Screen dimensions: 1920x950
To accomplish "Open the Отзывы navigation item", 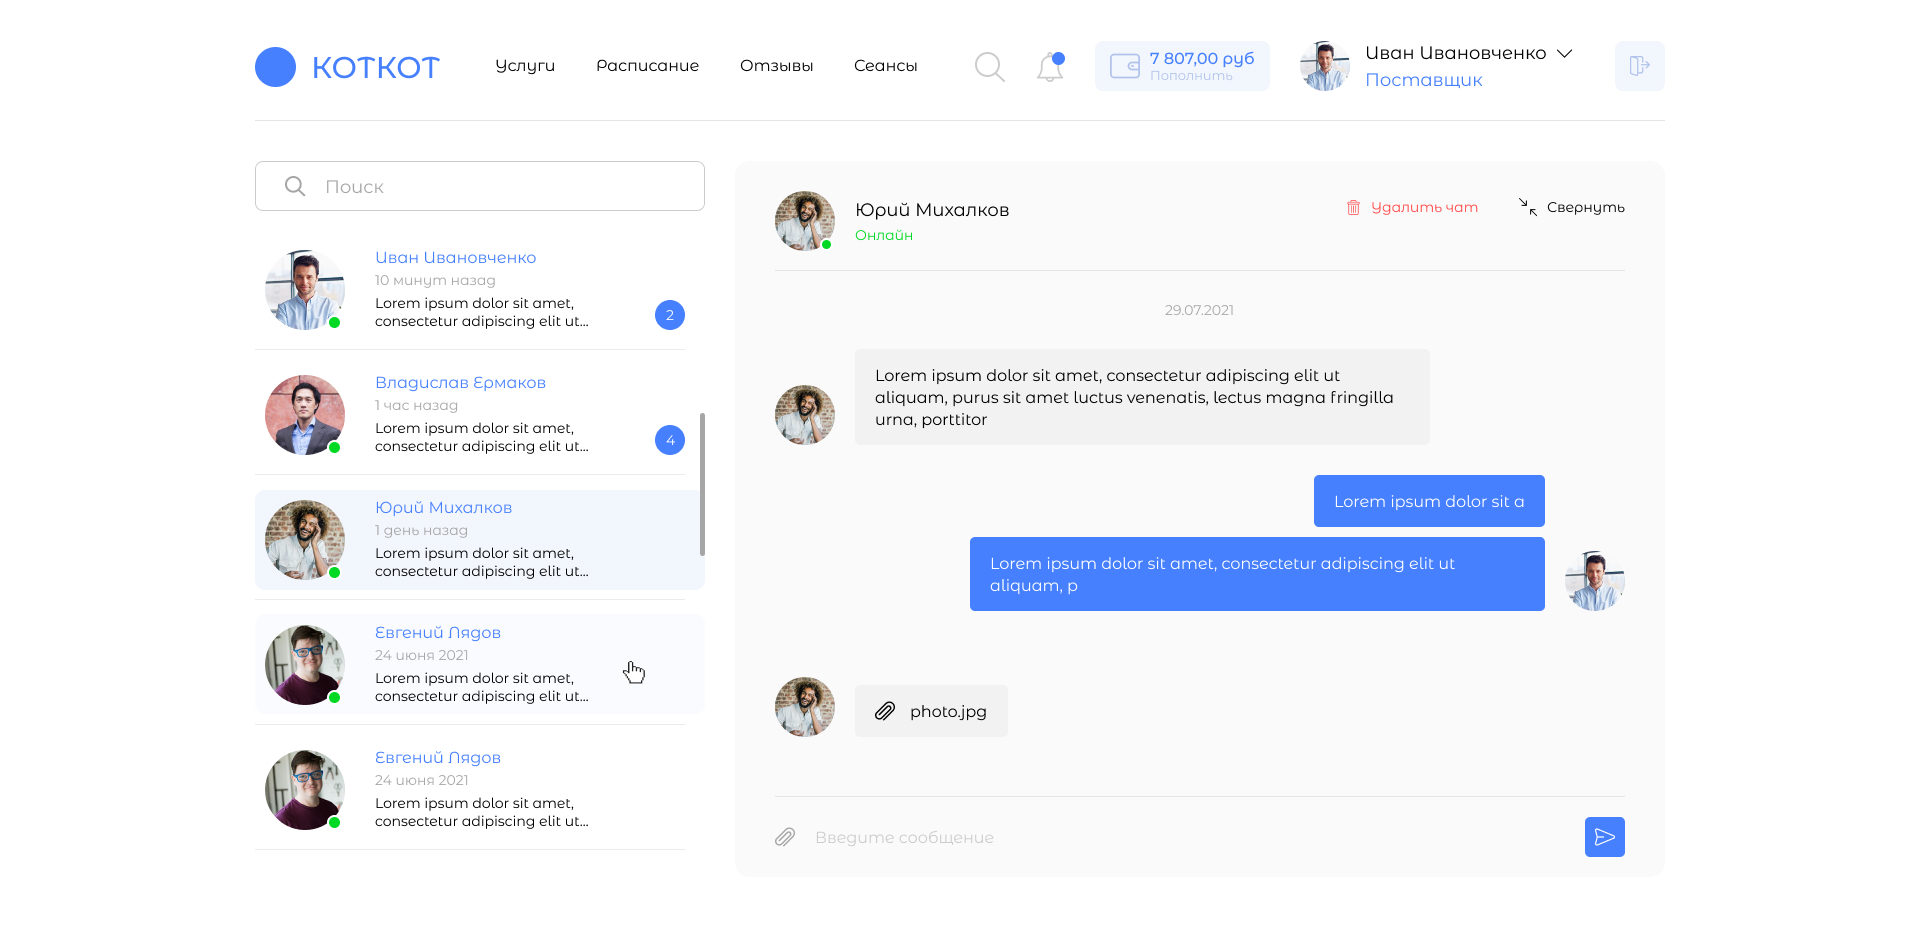I will click(x=776, y=66).
